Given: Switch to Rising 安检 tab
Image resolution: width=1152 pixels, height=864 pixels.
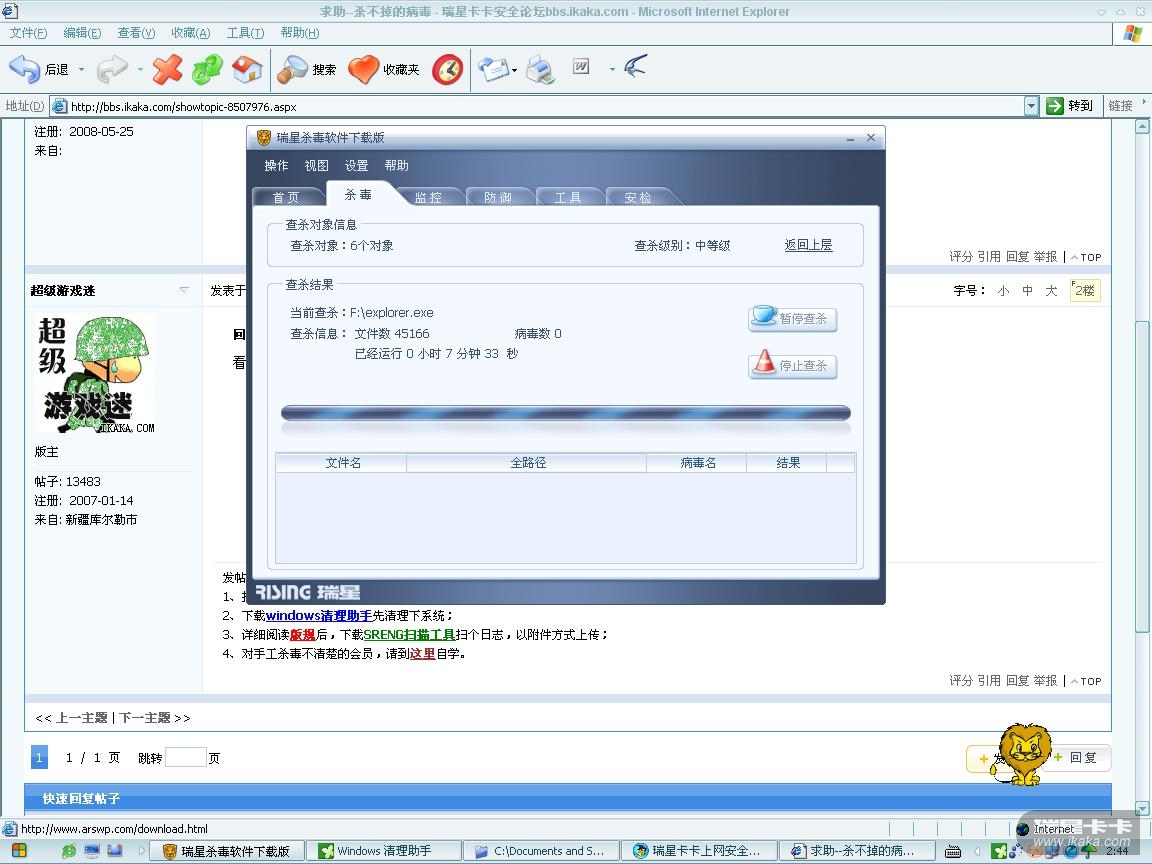Looking at the screenshot, I should (x=638, y=197).
